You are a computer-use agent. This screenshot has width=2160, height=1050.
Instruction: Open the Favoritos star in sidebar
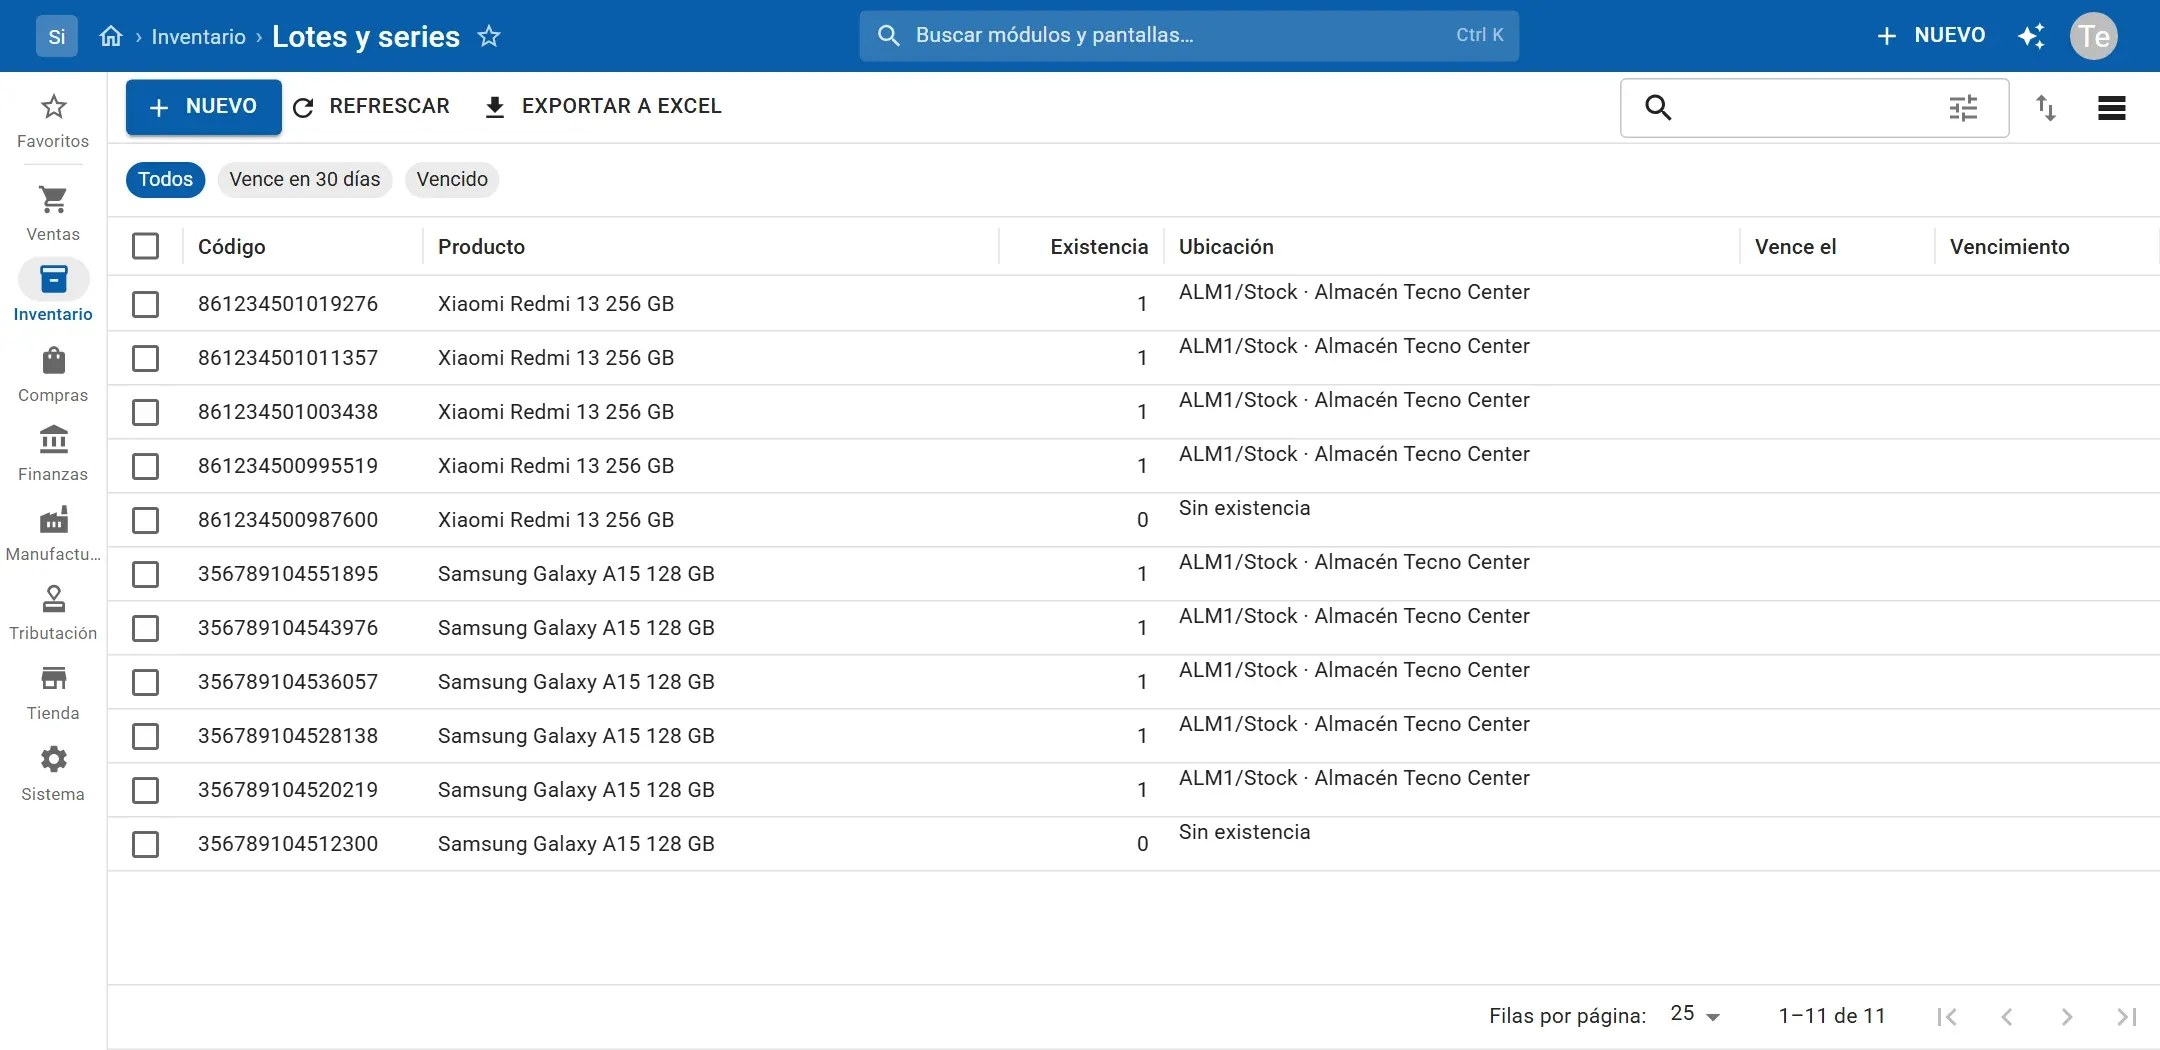pyautogui.click(x=53, y=120)
